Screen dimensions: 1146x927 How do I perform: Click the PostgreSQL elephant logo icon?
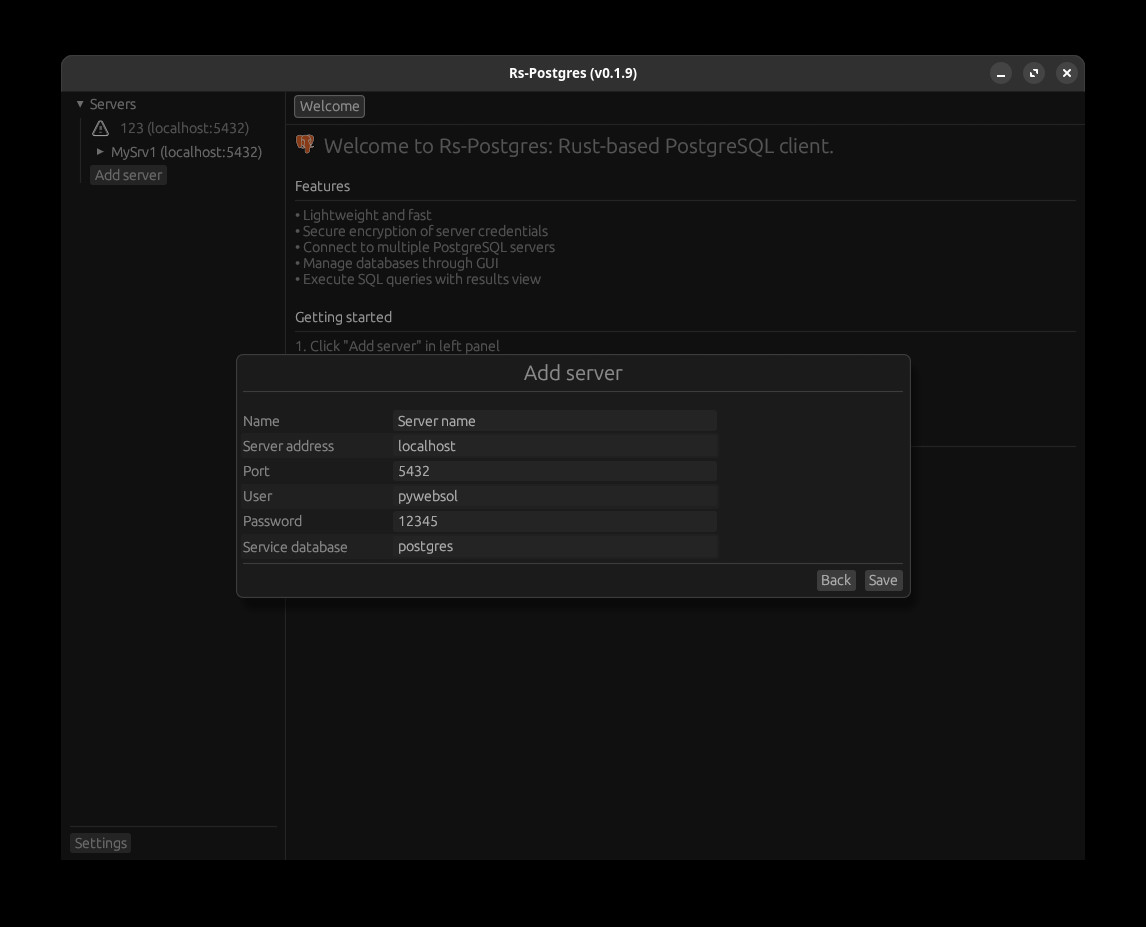[x=306, y=144]
